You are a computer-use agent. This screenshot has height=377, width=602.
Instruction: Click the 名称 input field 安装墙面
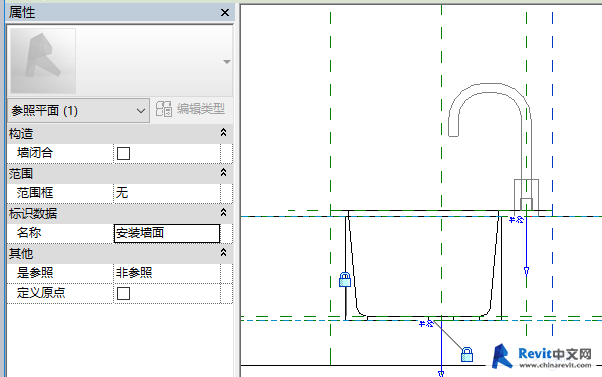coord(167,233)
